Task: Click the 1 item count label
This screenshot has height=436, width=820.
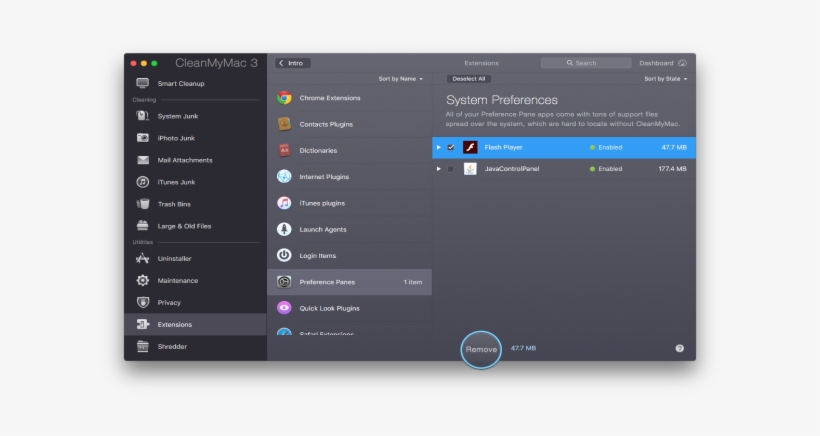Action: 413,282
